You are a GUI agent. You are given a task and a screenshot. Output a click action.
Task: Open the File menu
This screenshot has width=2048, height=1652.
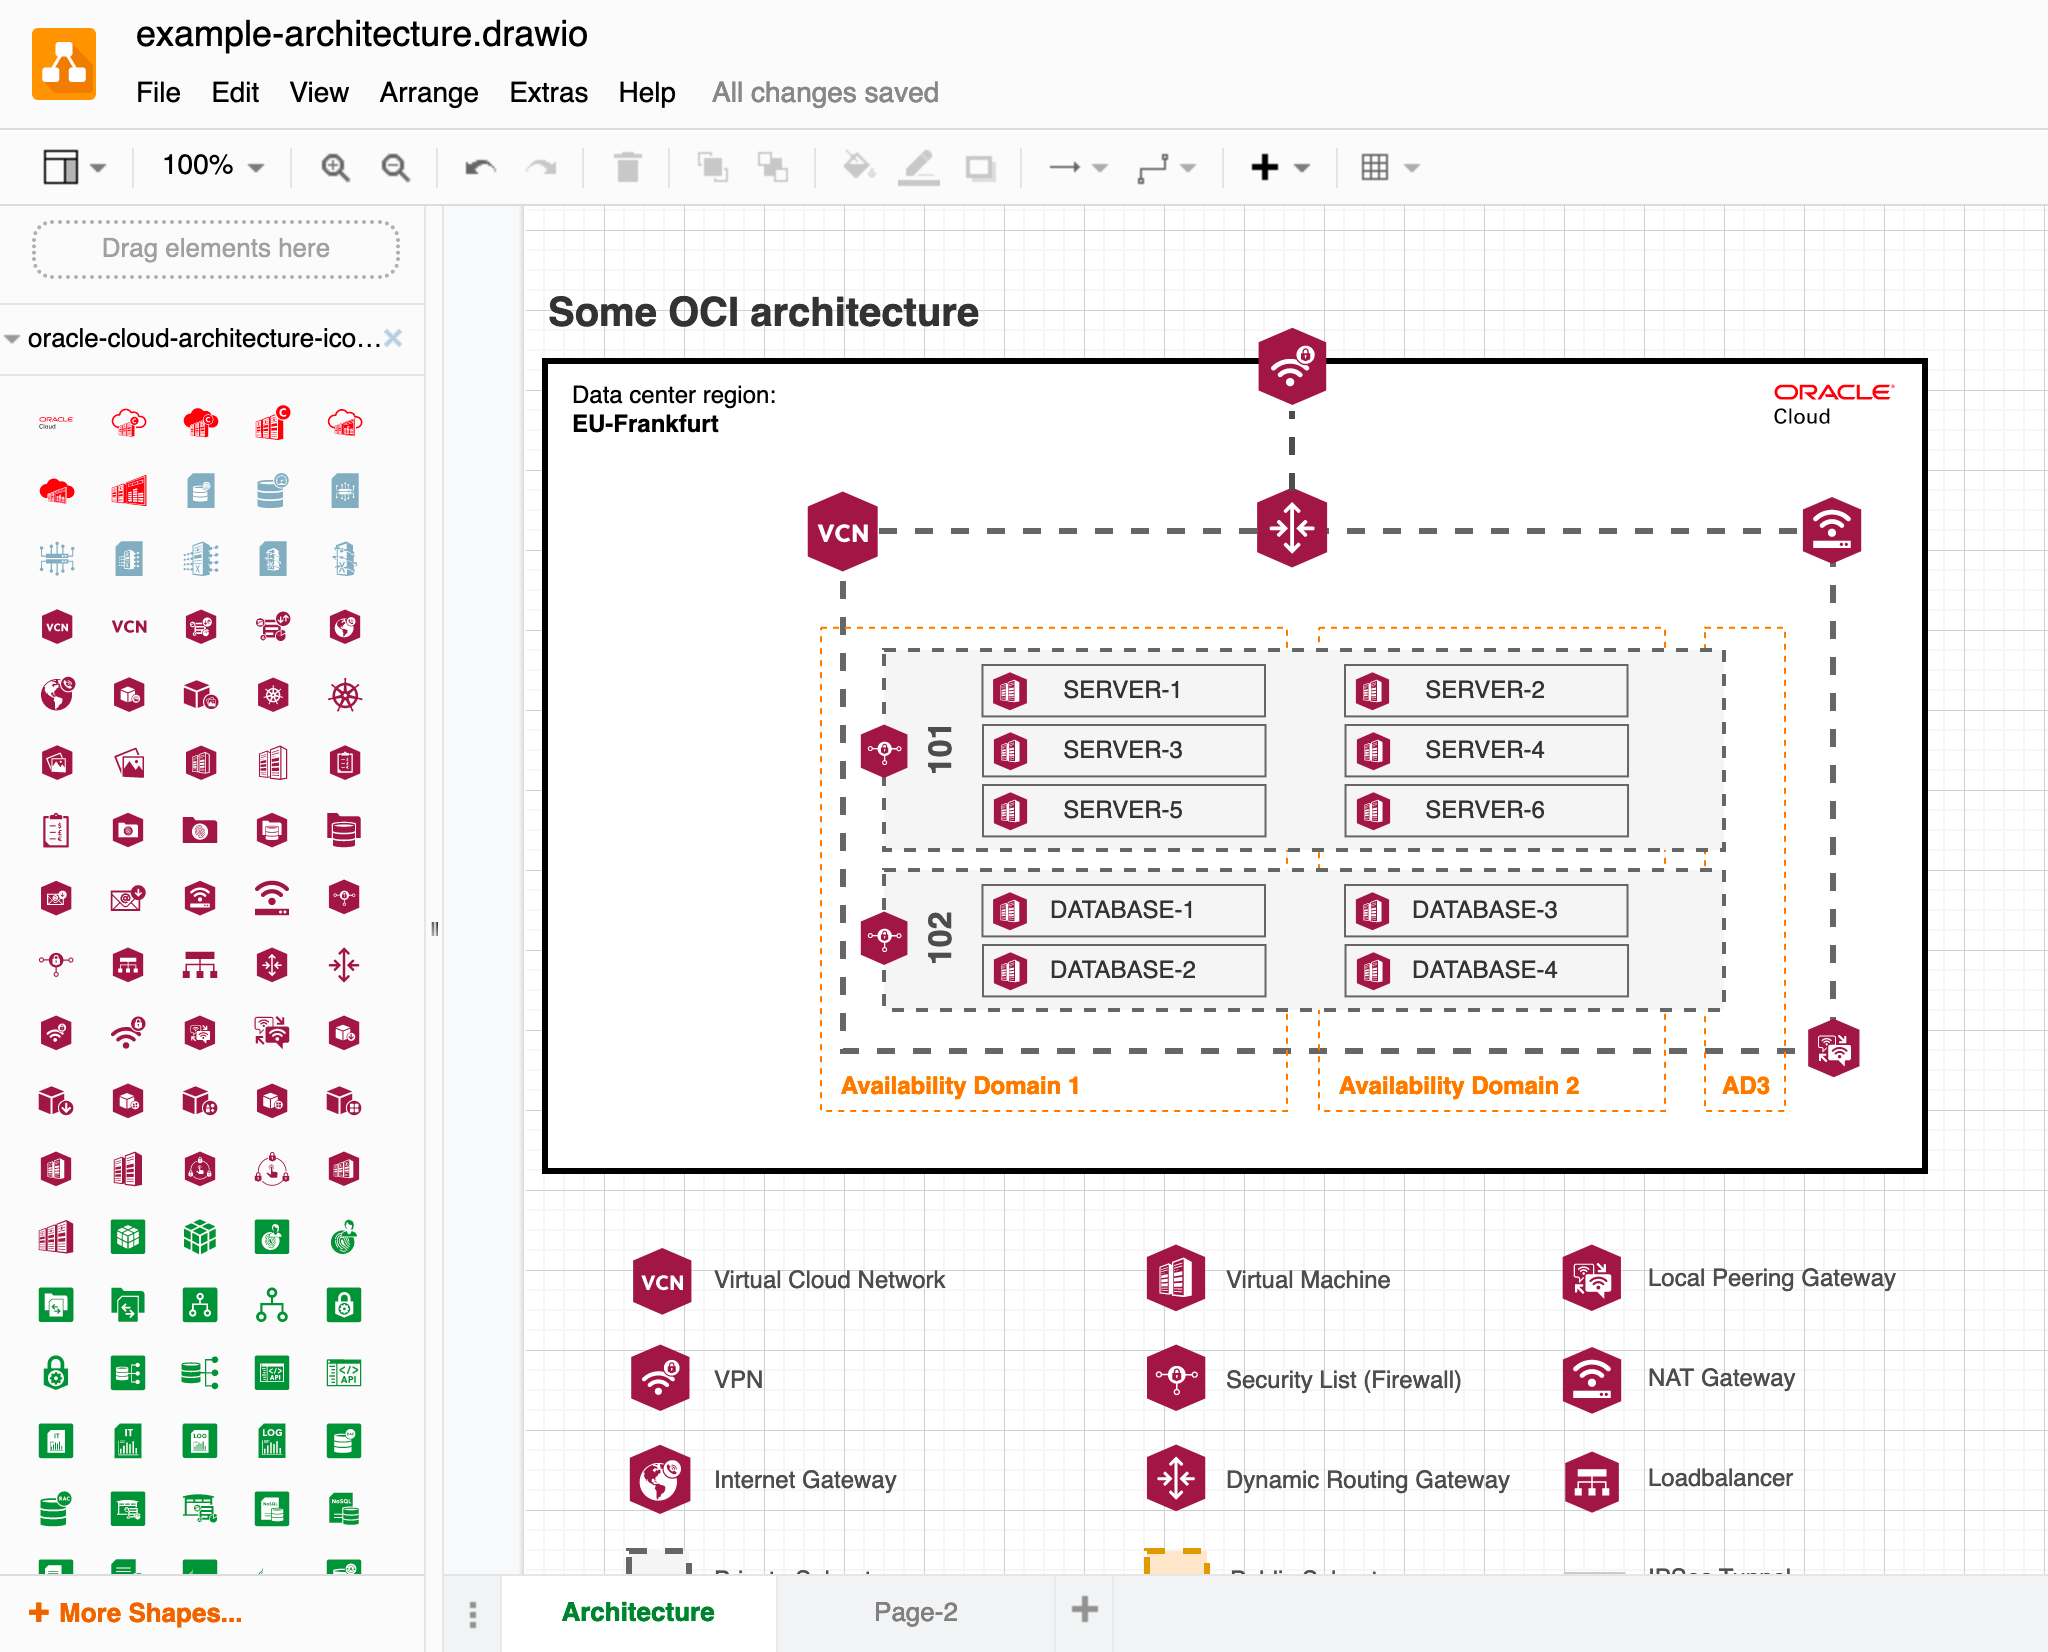coord(158,93)
